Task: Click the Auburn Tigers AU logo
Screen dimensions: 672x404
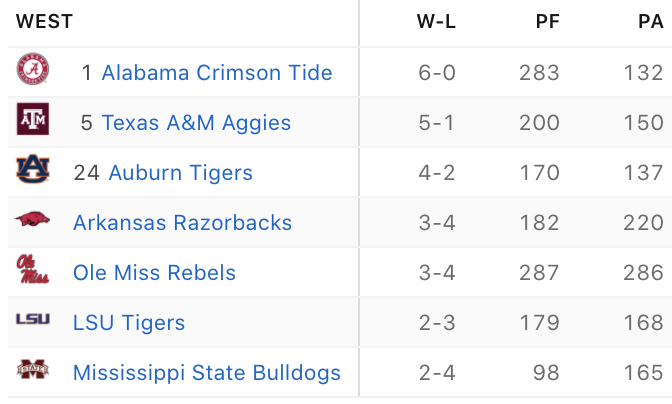Action: point(33,169)
